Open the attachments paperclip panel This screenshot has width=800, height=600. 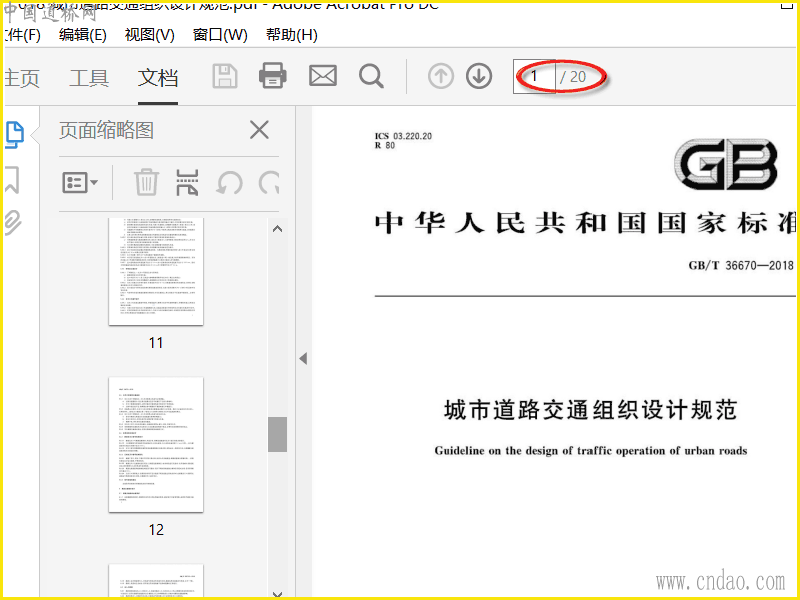13,222
